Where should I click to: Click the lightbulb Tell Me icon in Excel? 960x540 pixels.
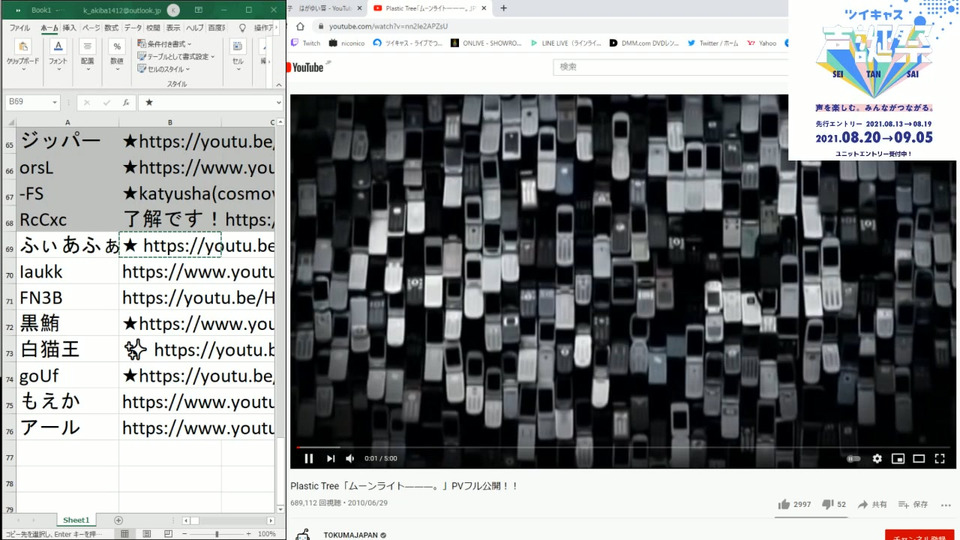coord(242,28)
